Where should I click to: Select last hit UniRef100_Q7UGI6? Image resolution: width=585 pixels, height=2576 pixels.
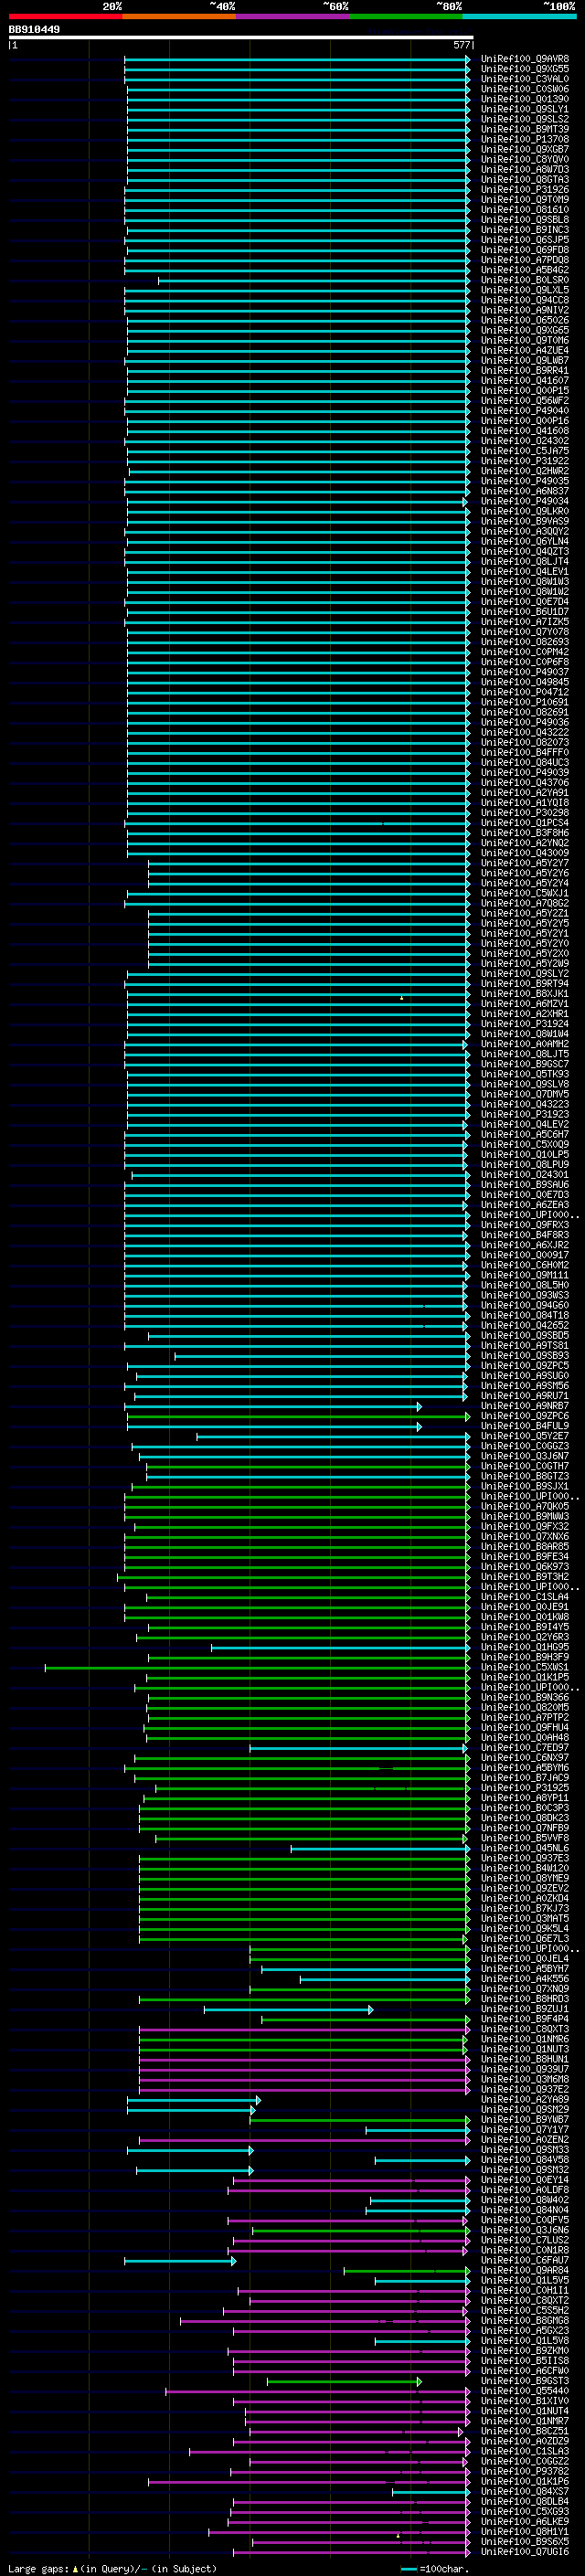coord(525,2552)
